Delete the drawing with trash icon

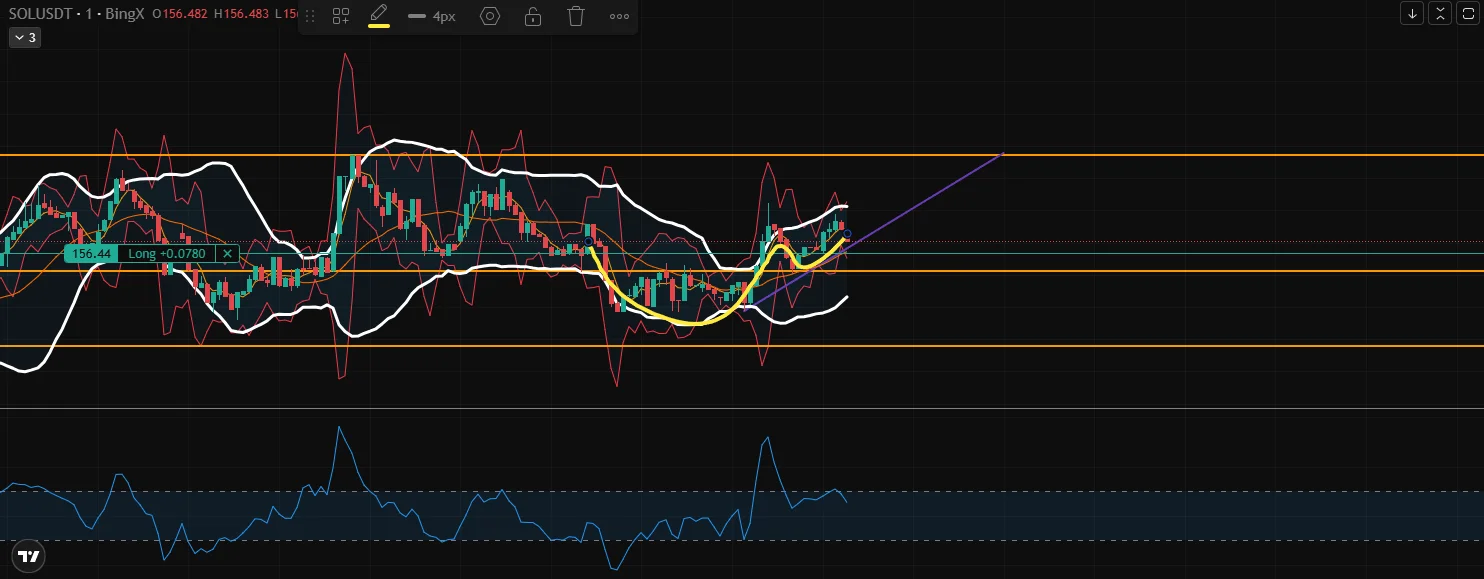(x=576, y=16)
